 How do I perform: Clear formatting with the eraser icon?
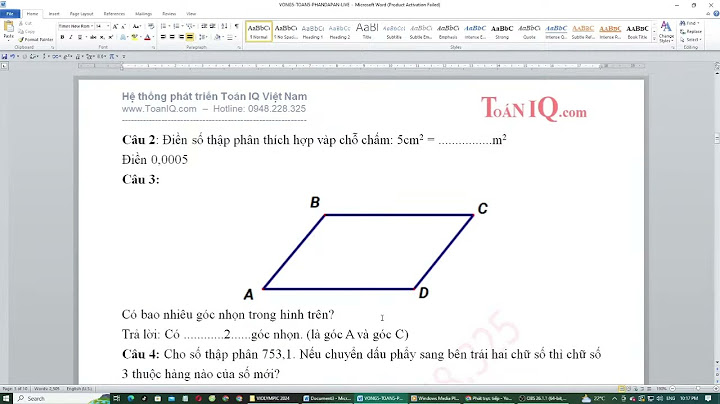[x=151, y=27]
